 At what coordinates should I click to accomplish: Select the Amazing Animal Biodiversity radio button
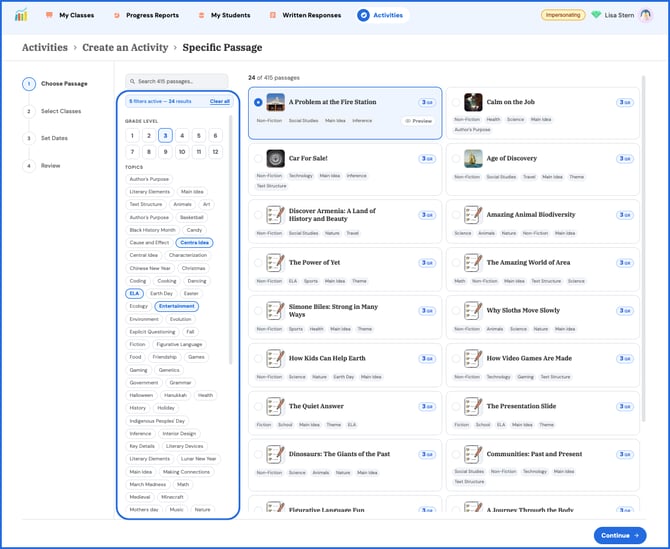click(456, 215)
